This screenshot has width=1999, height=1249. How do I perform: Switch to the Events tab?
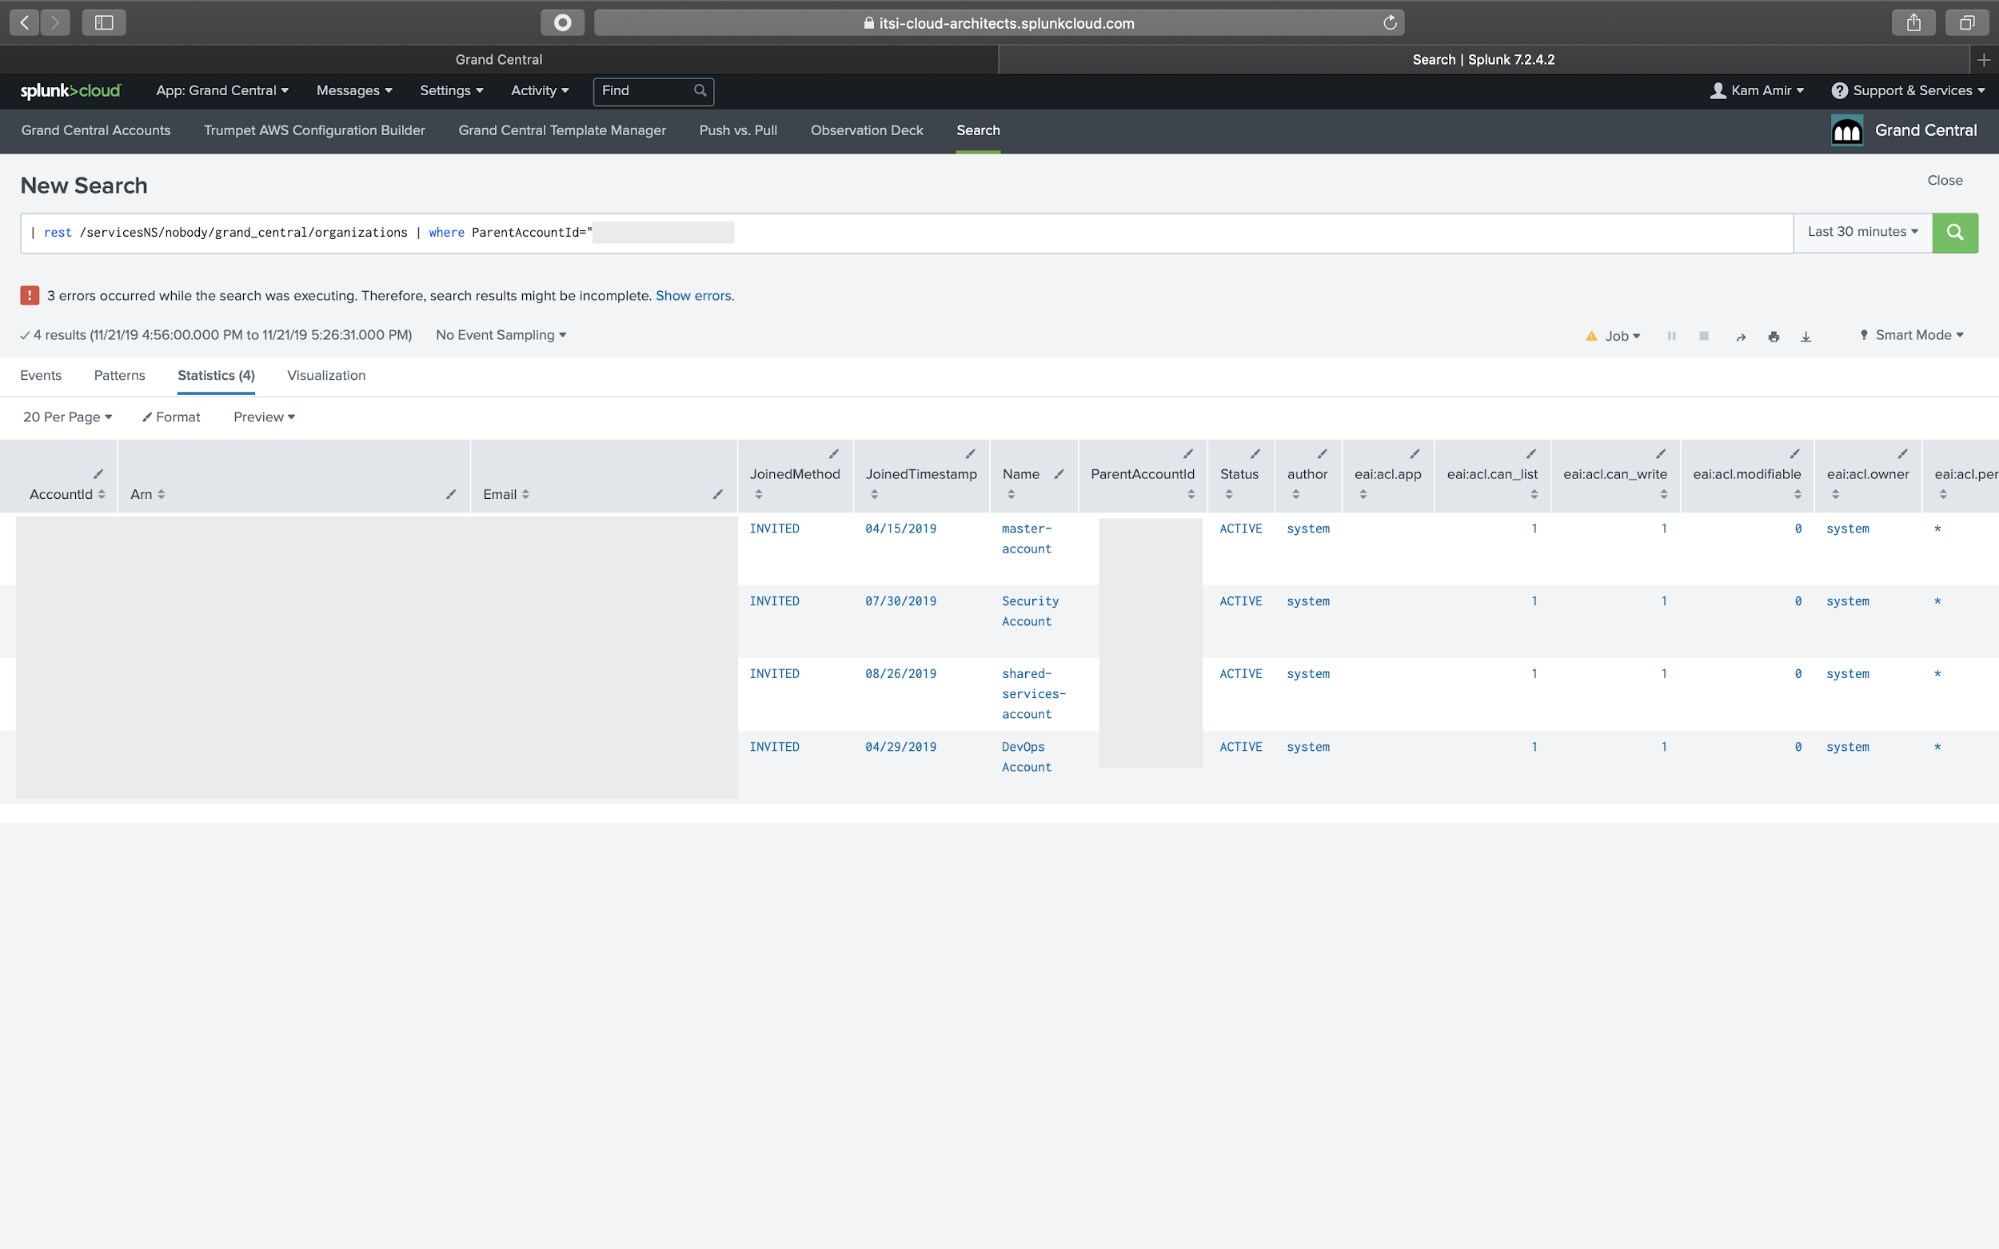coord(41,375)
